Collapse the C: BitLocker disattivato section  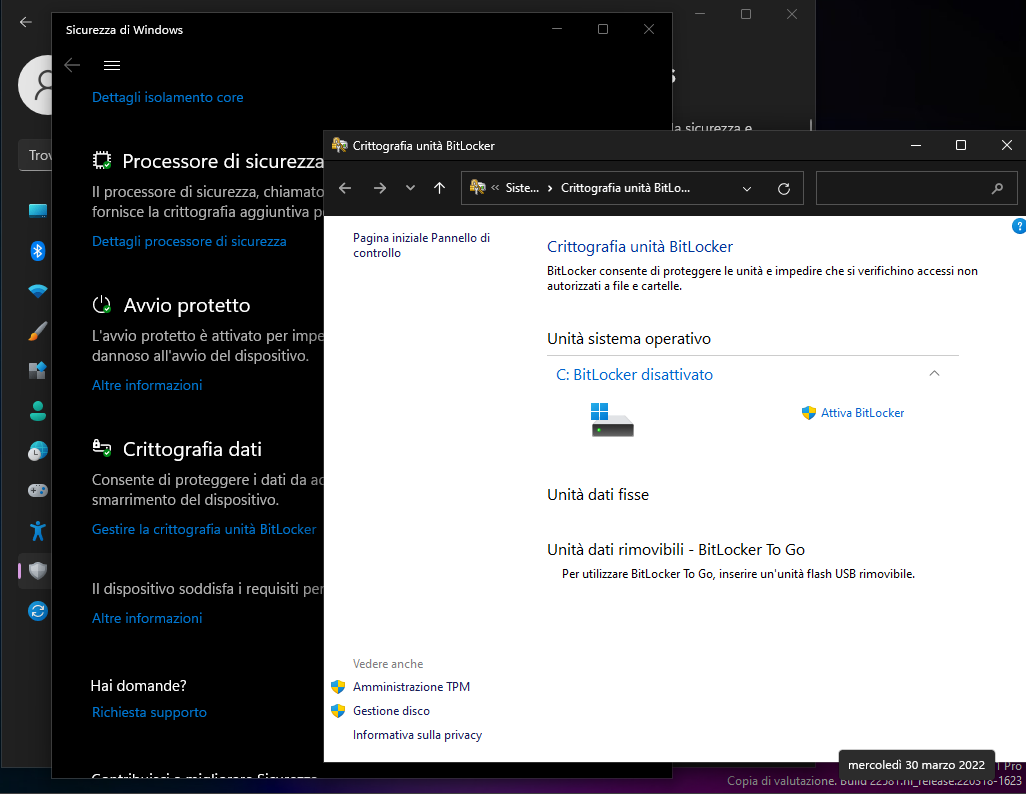tap(934, 374)
